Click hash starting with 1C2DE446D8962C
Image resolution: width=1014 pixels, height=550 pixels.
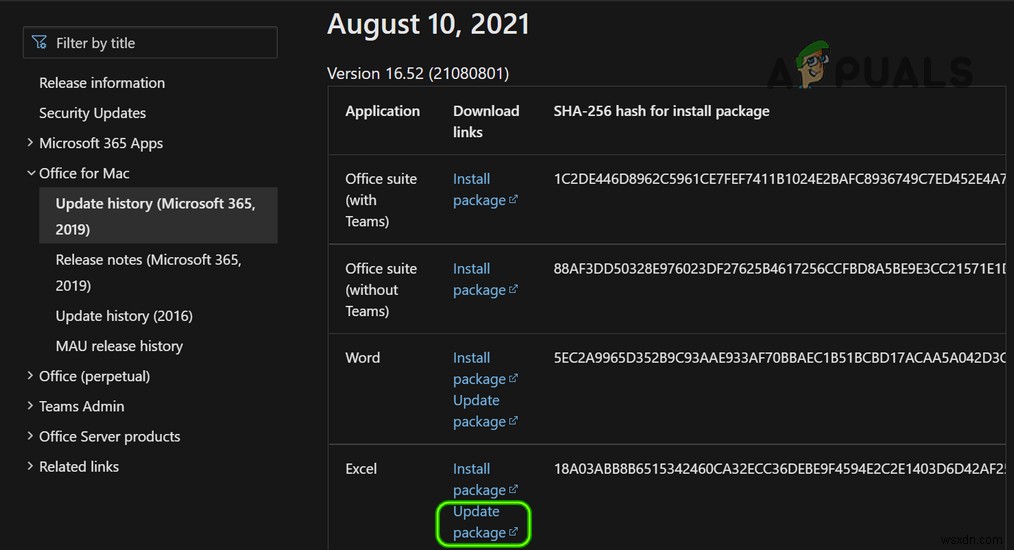(779, 179)
